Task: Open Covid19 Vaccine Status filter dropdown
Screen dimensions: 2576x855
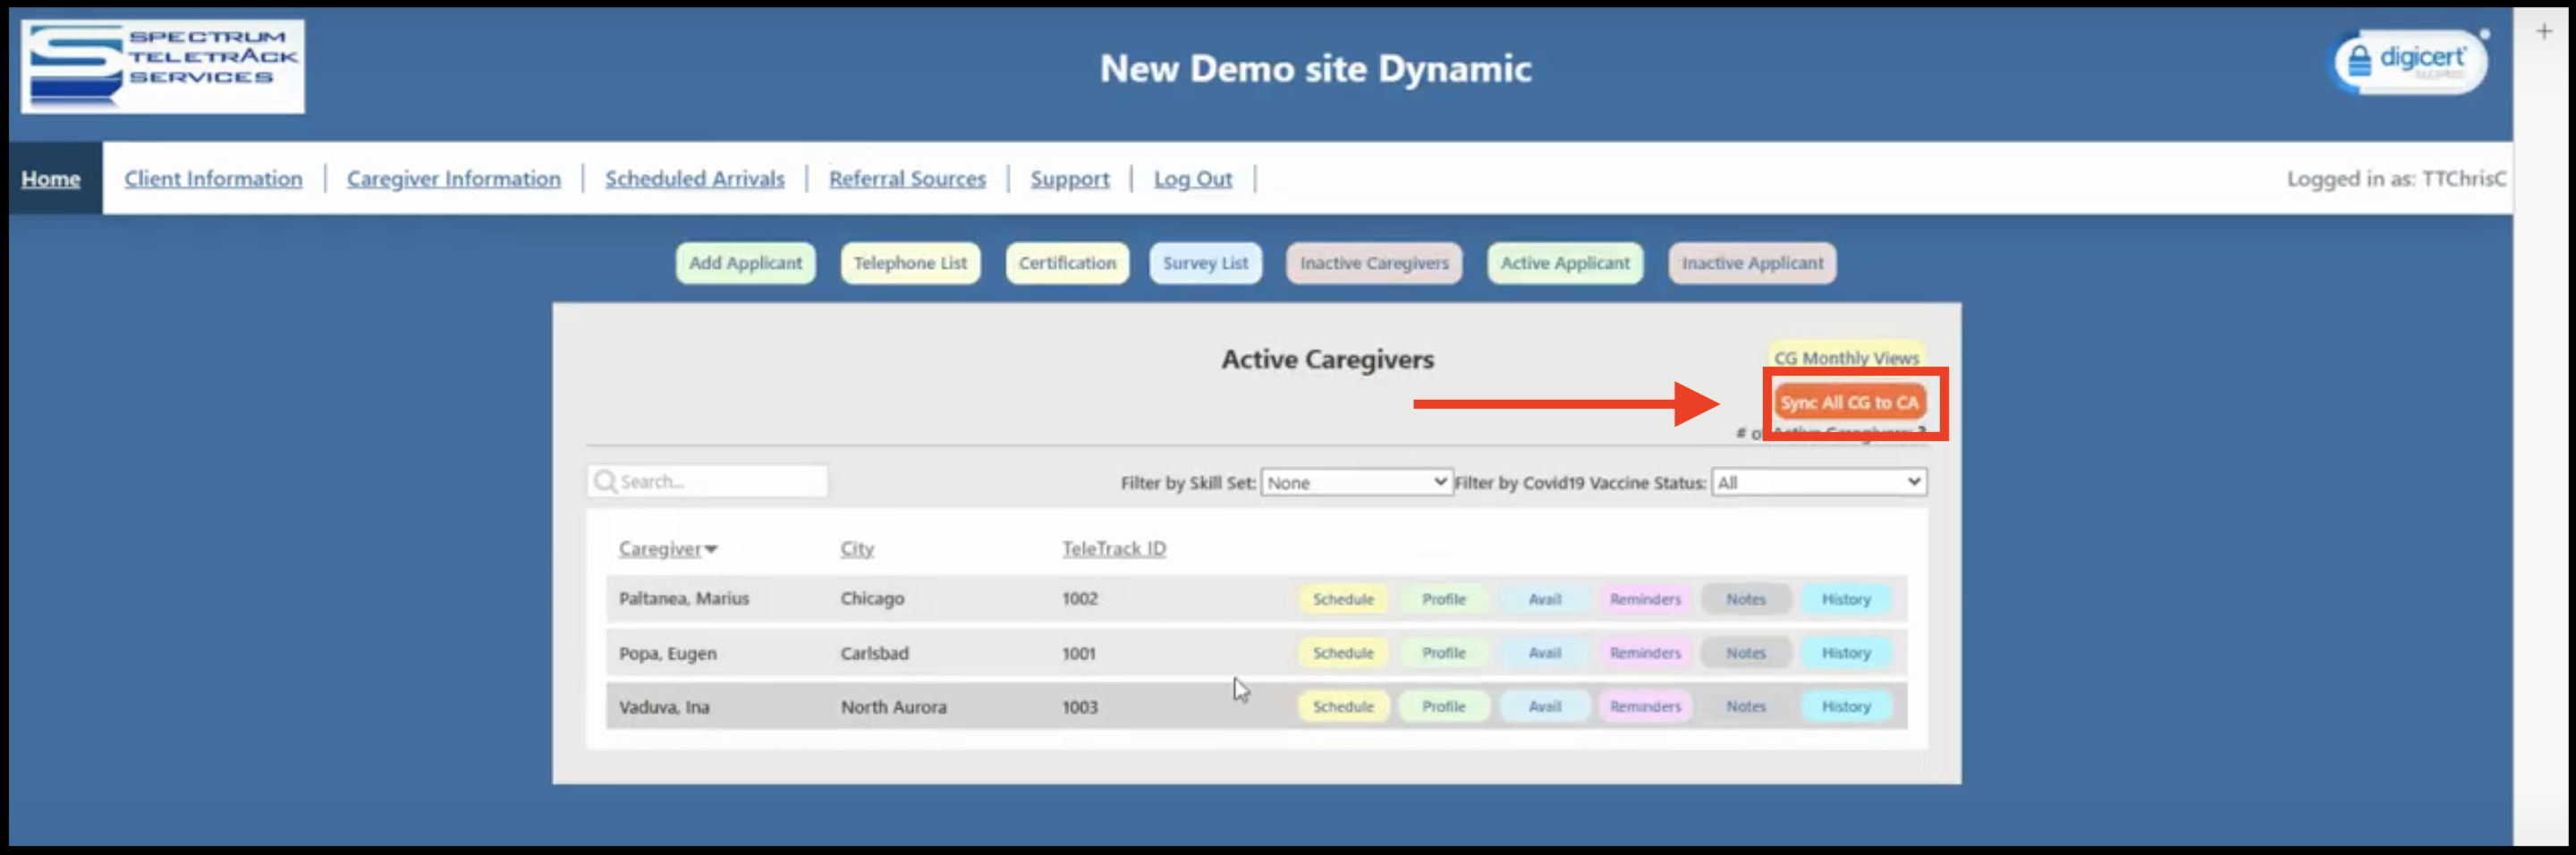Action: pos(1818,482)
